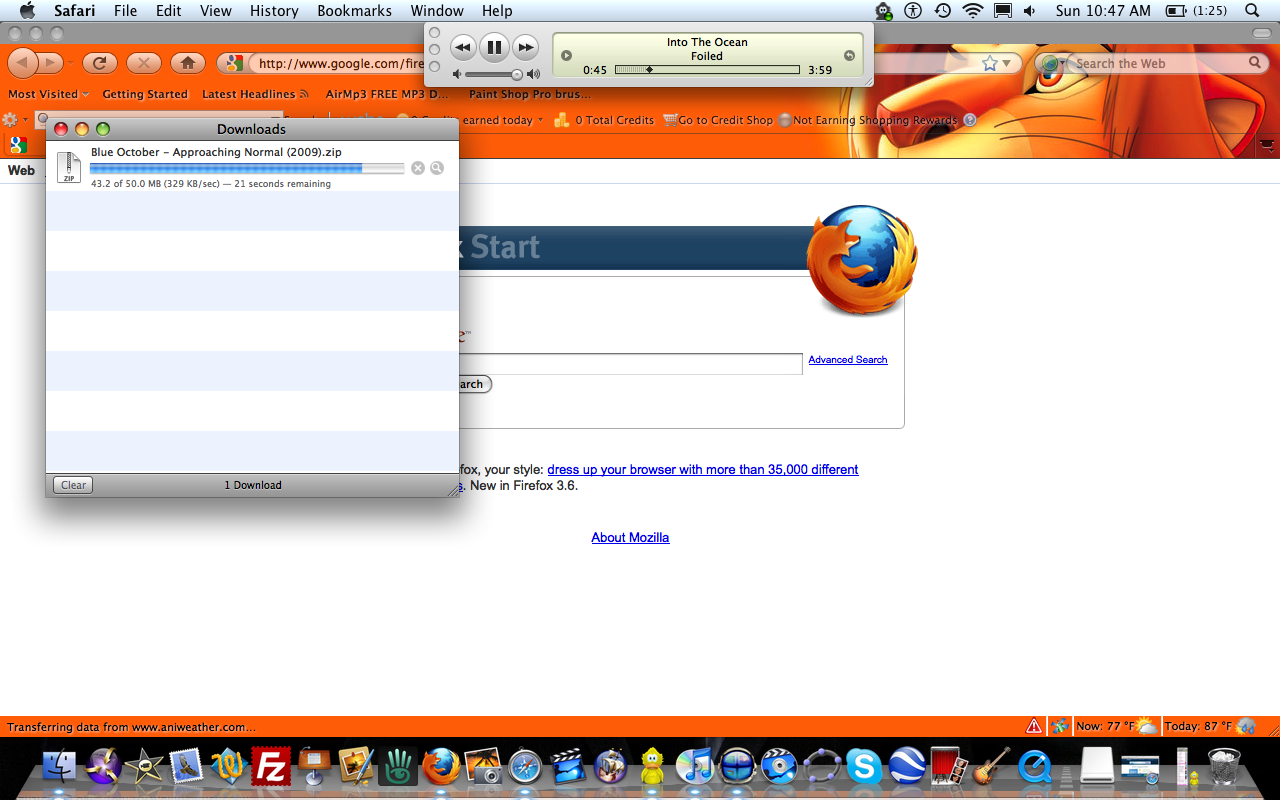Go to previous track in mini player
Viewport: 1280px width, 800px height.
(462, 47)
